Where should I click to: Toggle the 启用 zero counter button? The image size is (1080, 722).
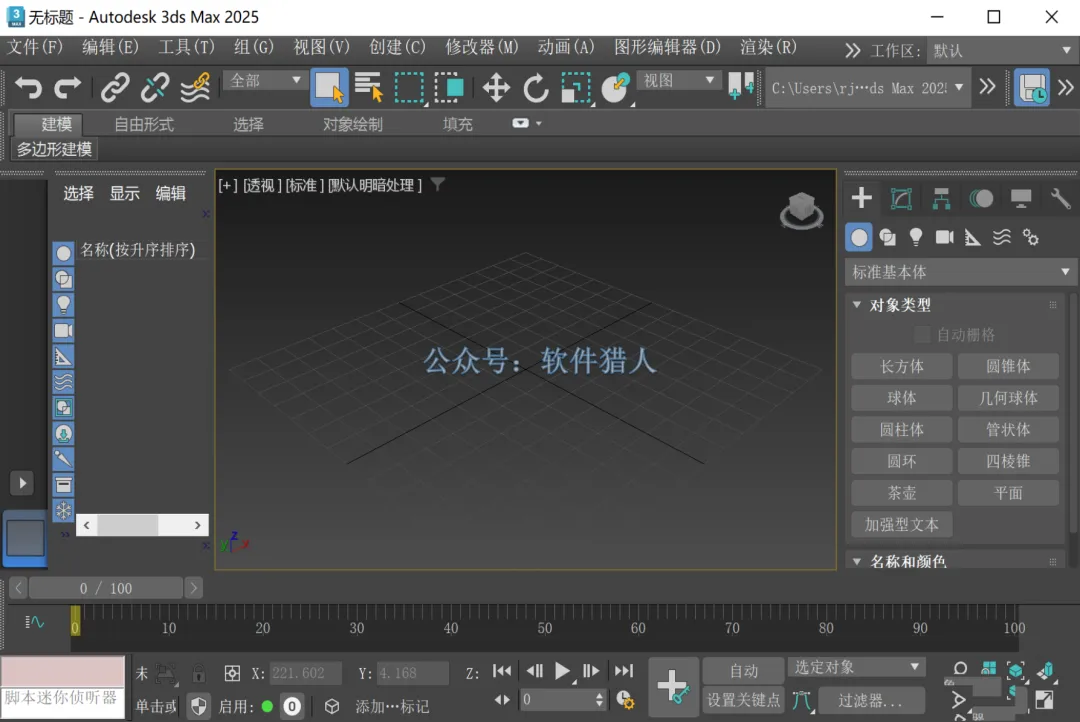[292, 706]
